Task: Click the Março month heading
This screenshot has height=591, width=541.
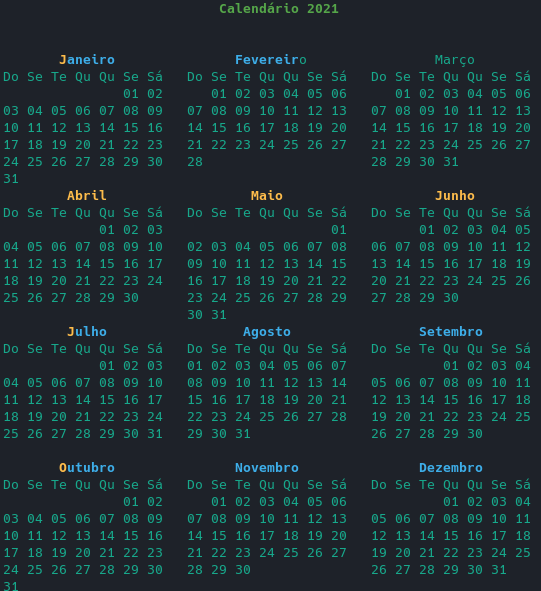Action: coord(455,60)
